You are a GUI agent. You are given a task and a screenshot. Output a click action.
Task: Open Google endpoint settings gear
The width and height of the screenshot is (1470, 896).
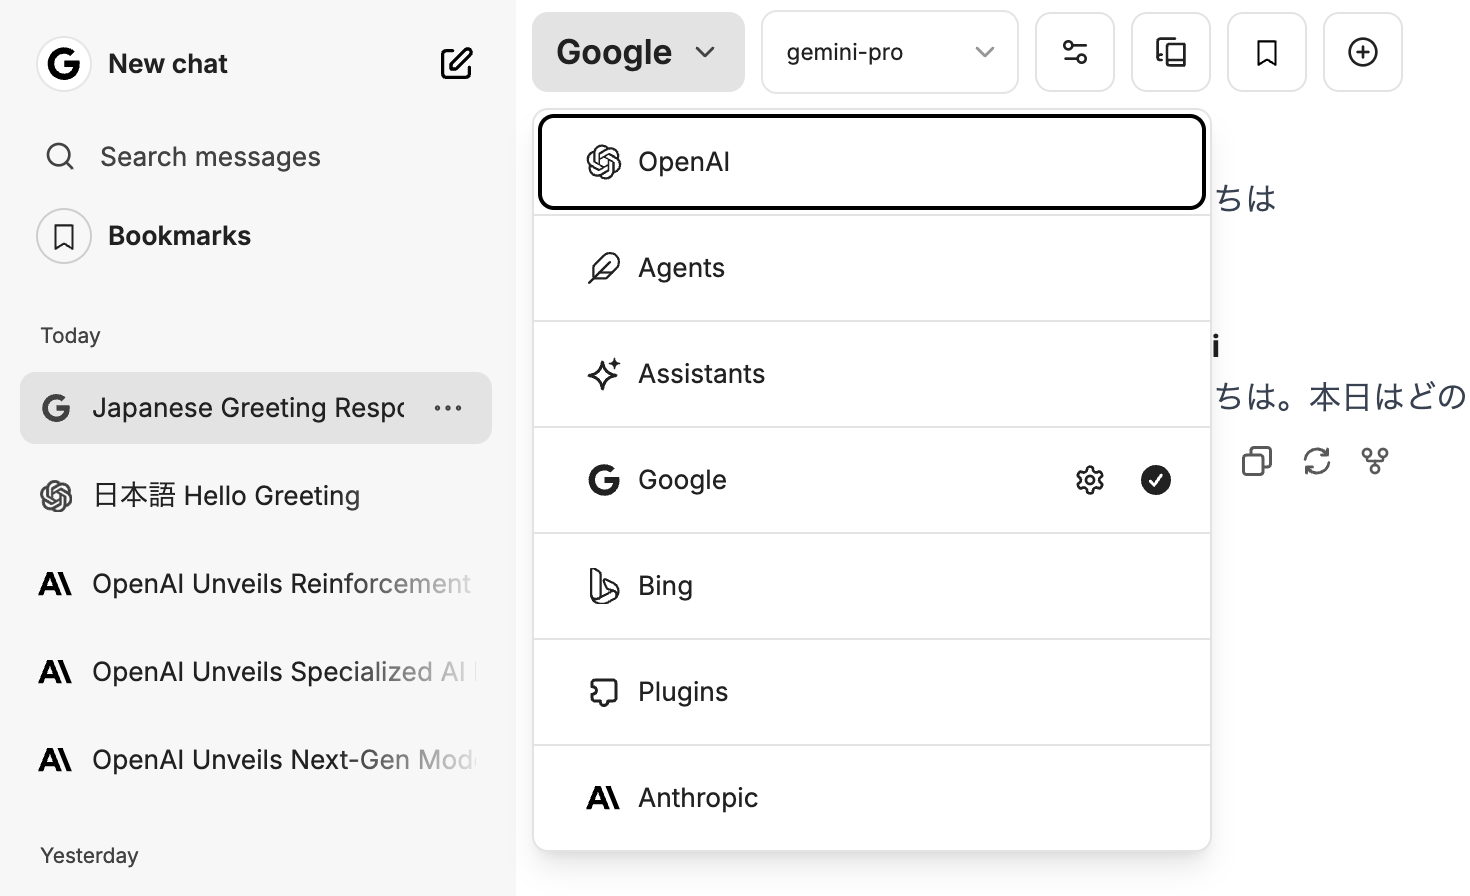pos(1090,480)
